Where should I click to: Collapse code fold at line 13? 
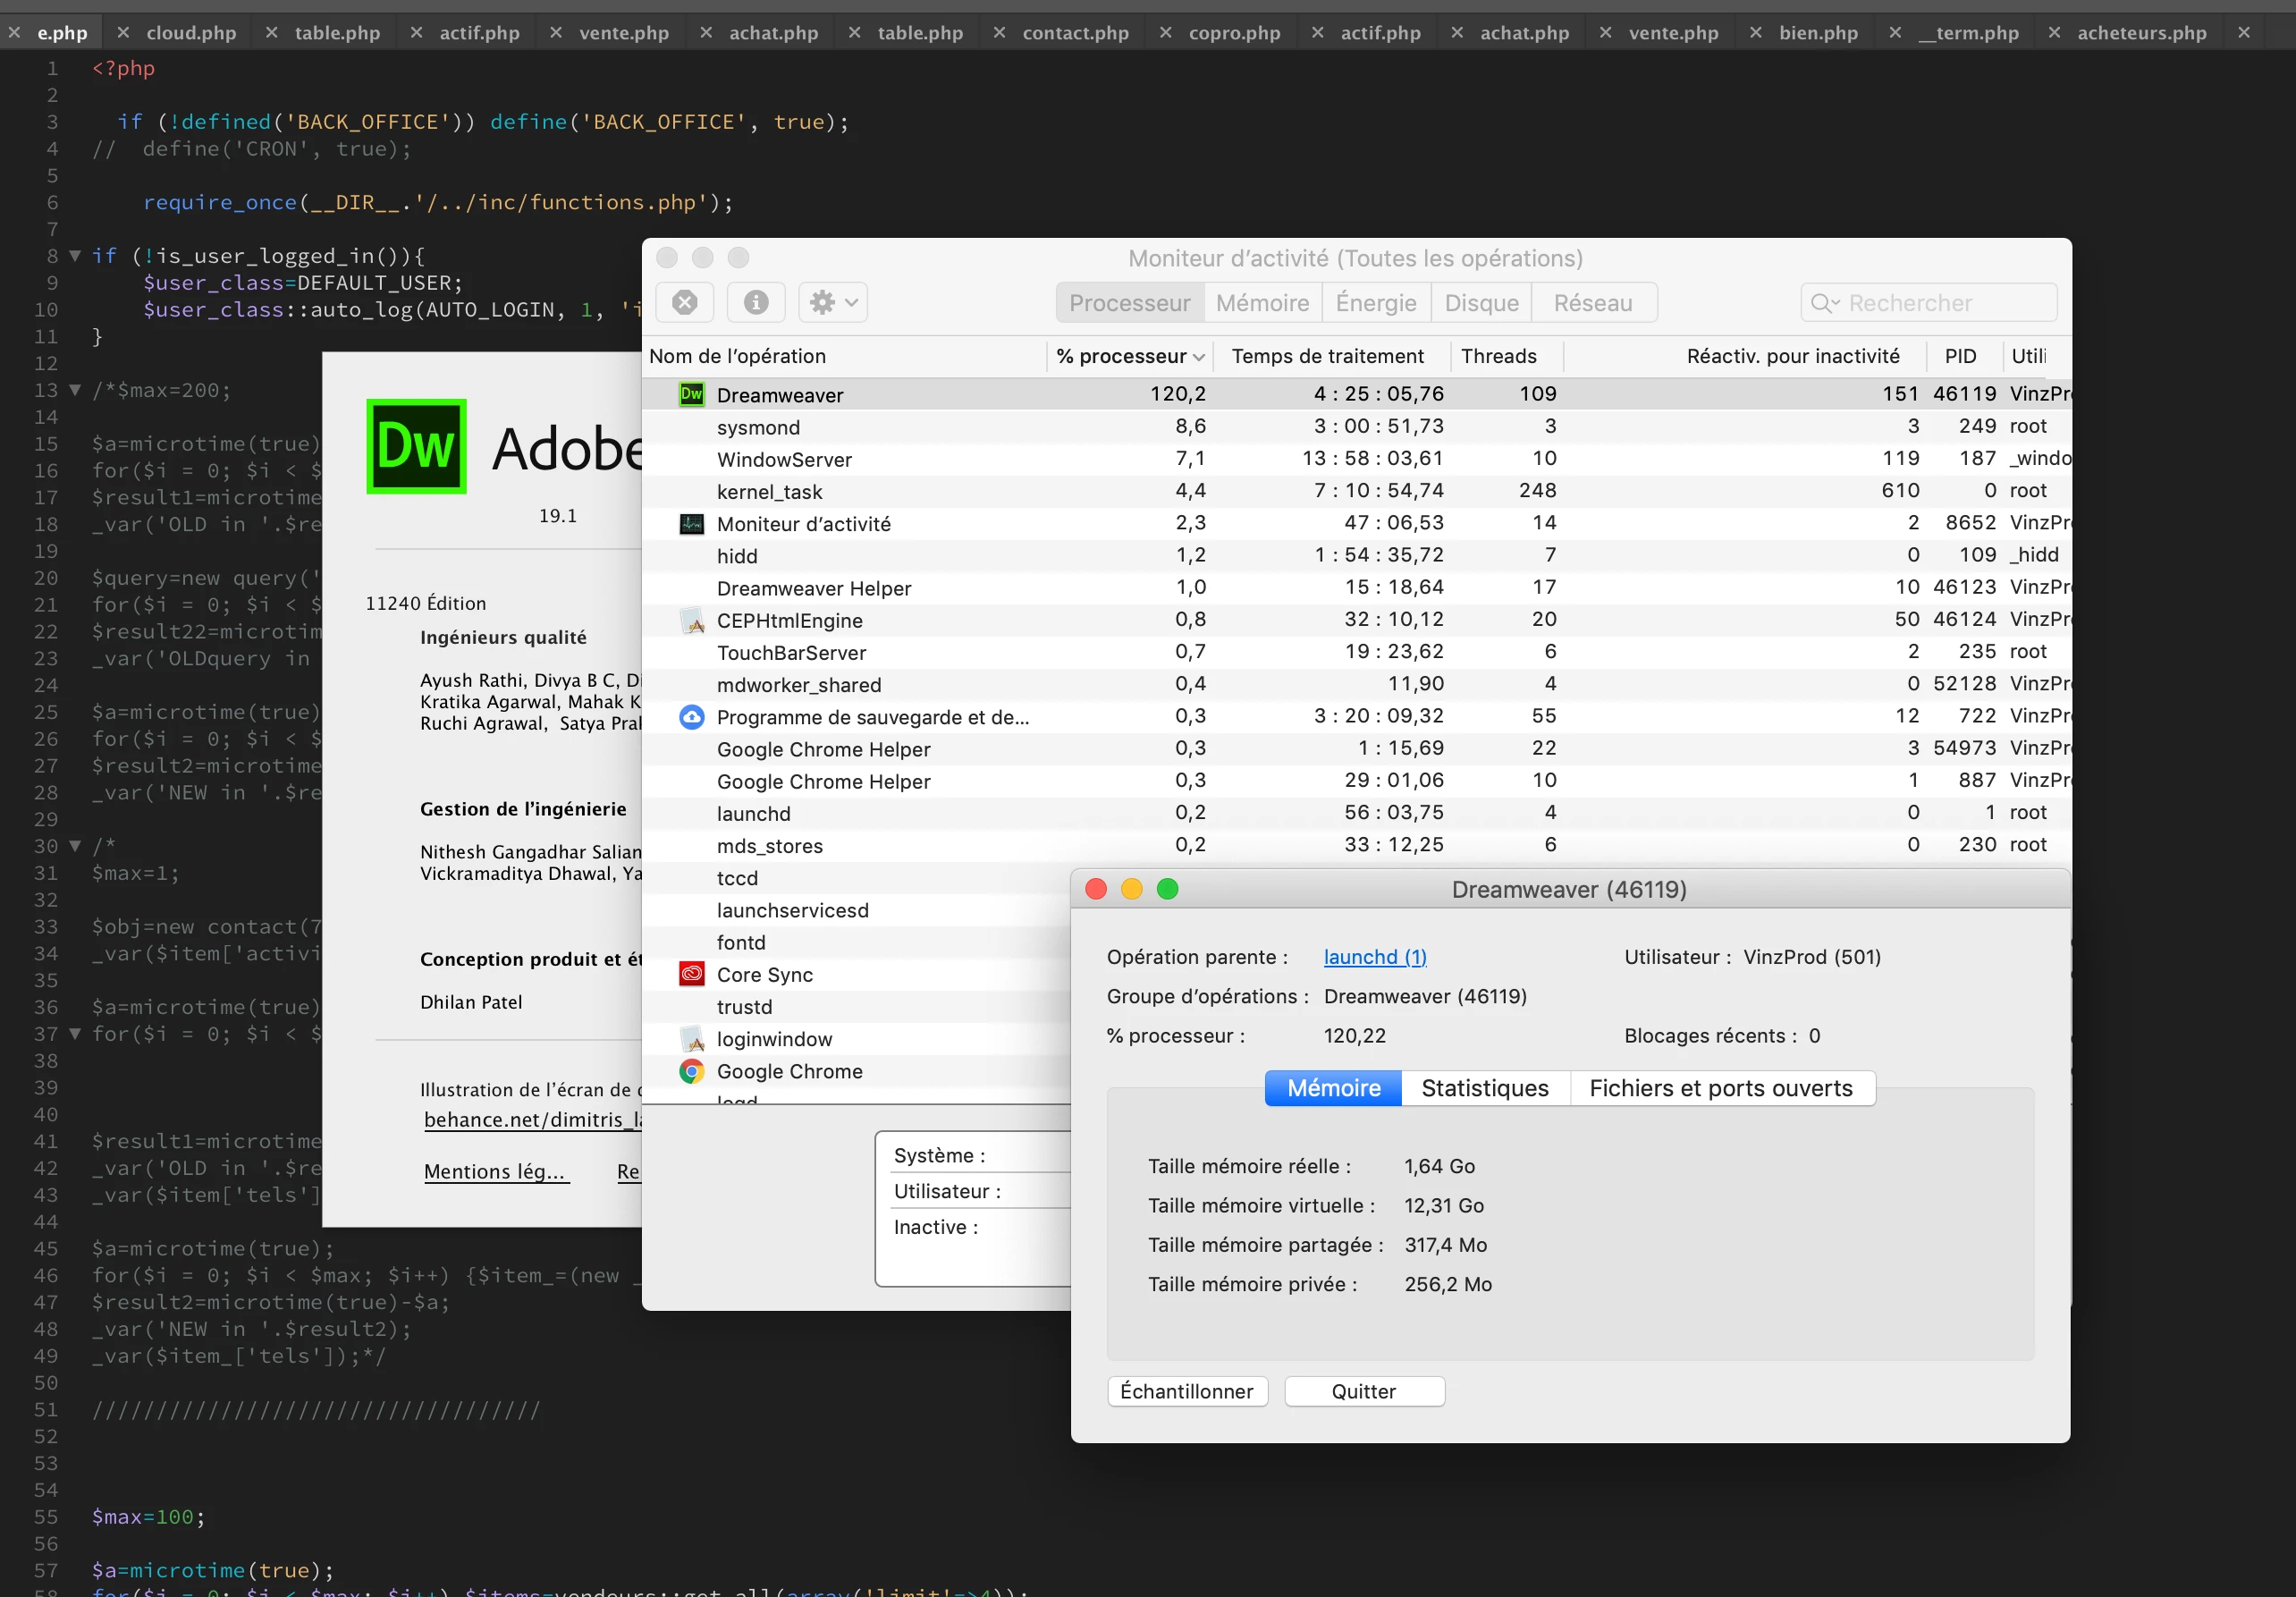pos(75,390)
